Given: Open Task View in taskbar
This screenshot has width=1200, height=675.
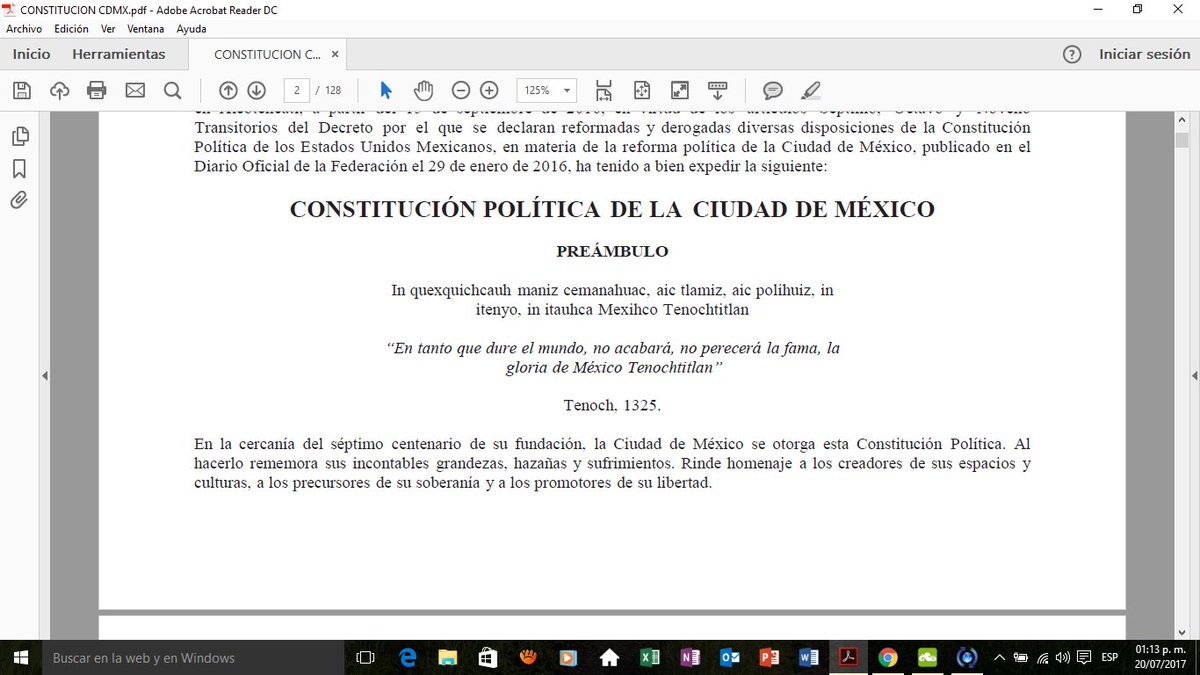Looking at the screenshot, I should [366, 657].
